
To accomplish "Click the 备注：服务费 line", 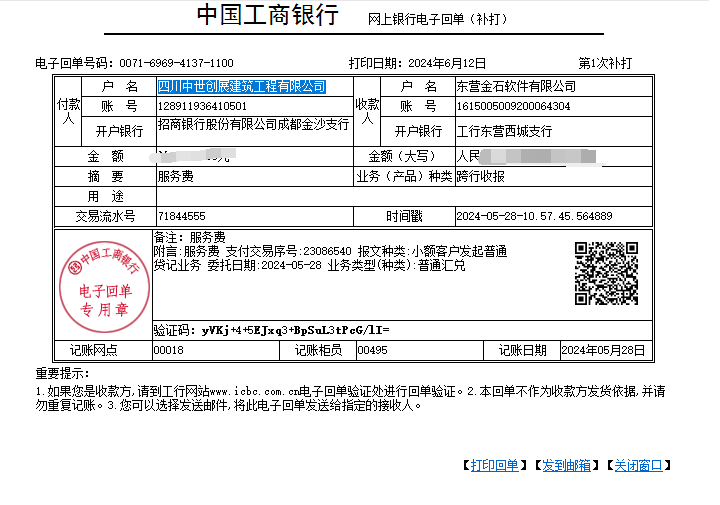I will pyautogui.click(x=189, y=237).
